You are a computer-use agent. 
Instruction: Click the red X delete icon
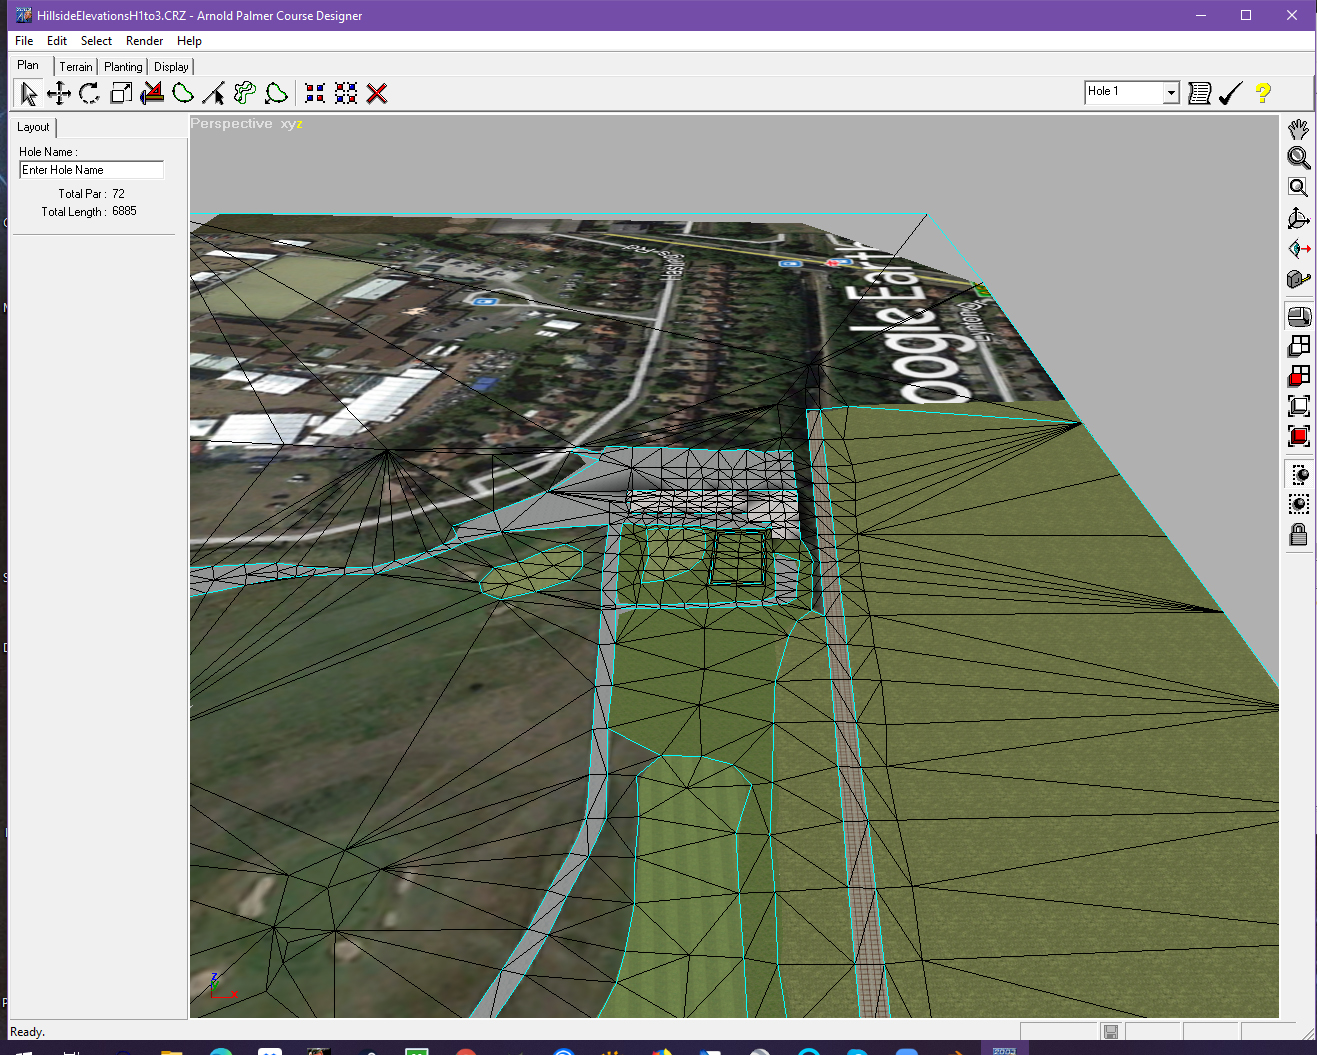pyautogui.click(x=377, y=94)
